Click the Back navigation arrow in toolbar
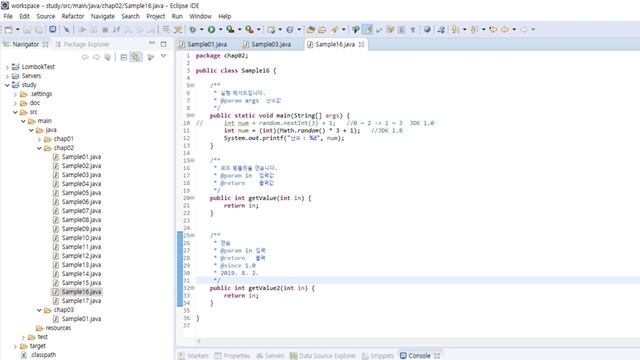Screen dimensions: 640x360 pos(505,29)
